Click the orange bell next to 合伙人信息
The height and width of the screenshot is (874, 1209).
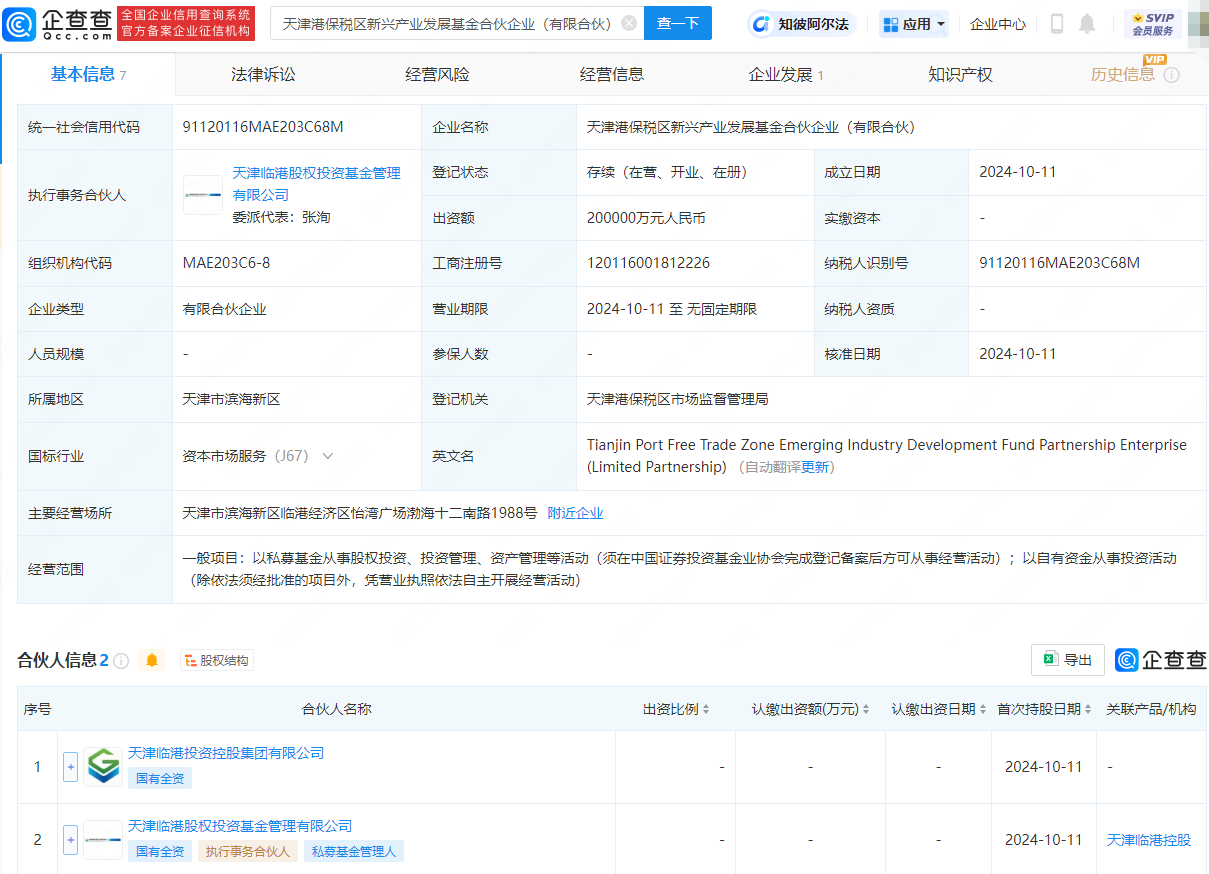[x=152, y=660]
